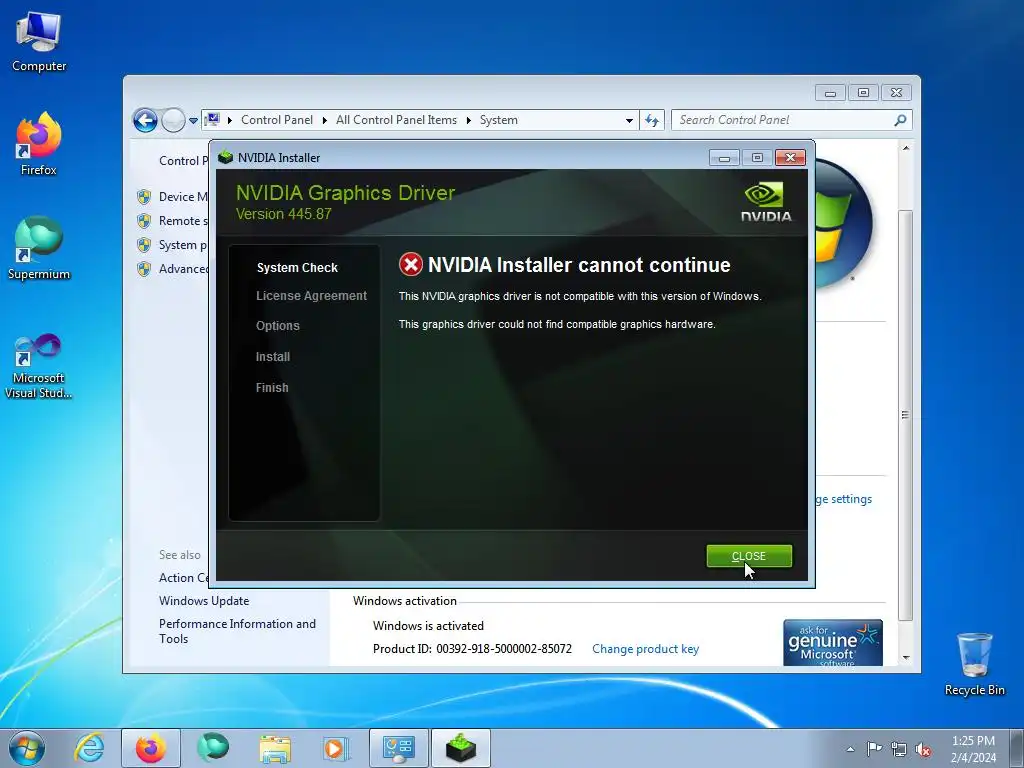This screenshot has width=1024, height=768.
Task: Open the address bar history dropdown
Action: tap(629, 120)
